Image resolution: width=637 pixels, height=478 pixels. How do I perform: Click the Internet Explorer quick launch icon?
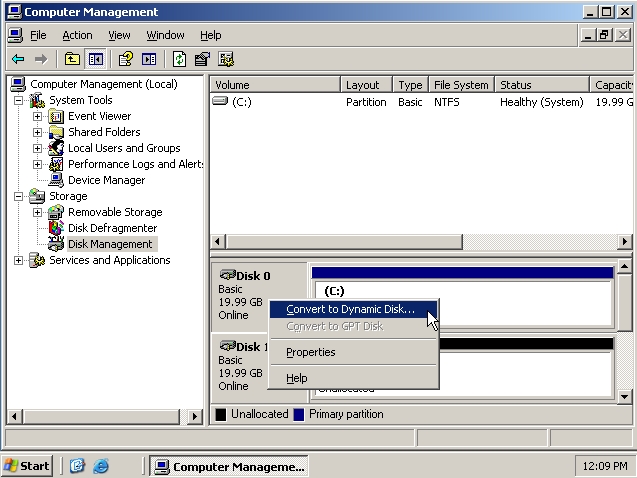coord(100,466)
